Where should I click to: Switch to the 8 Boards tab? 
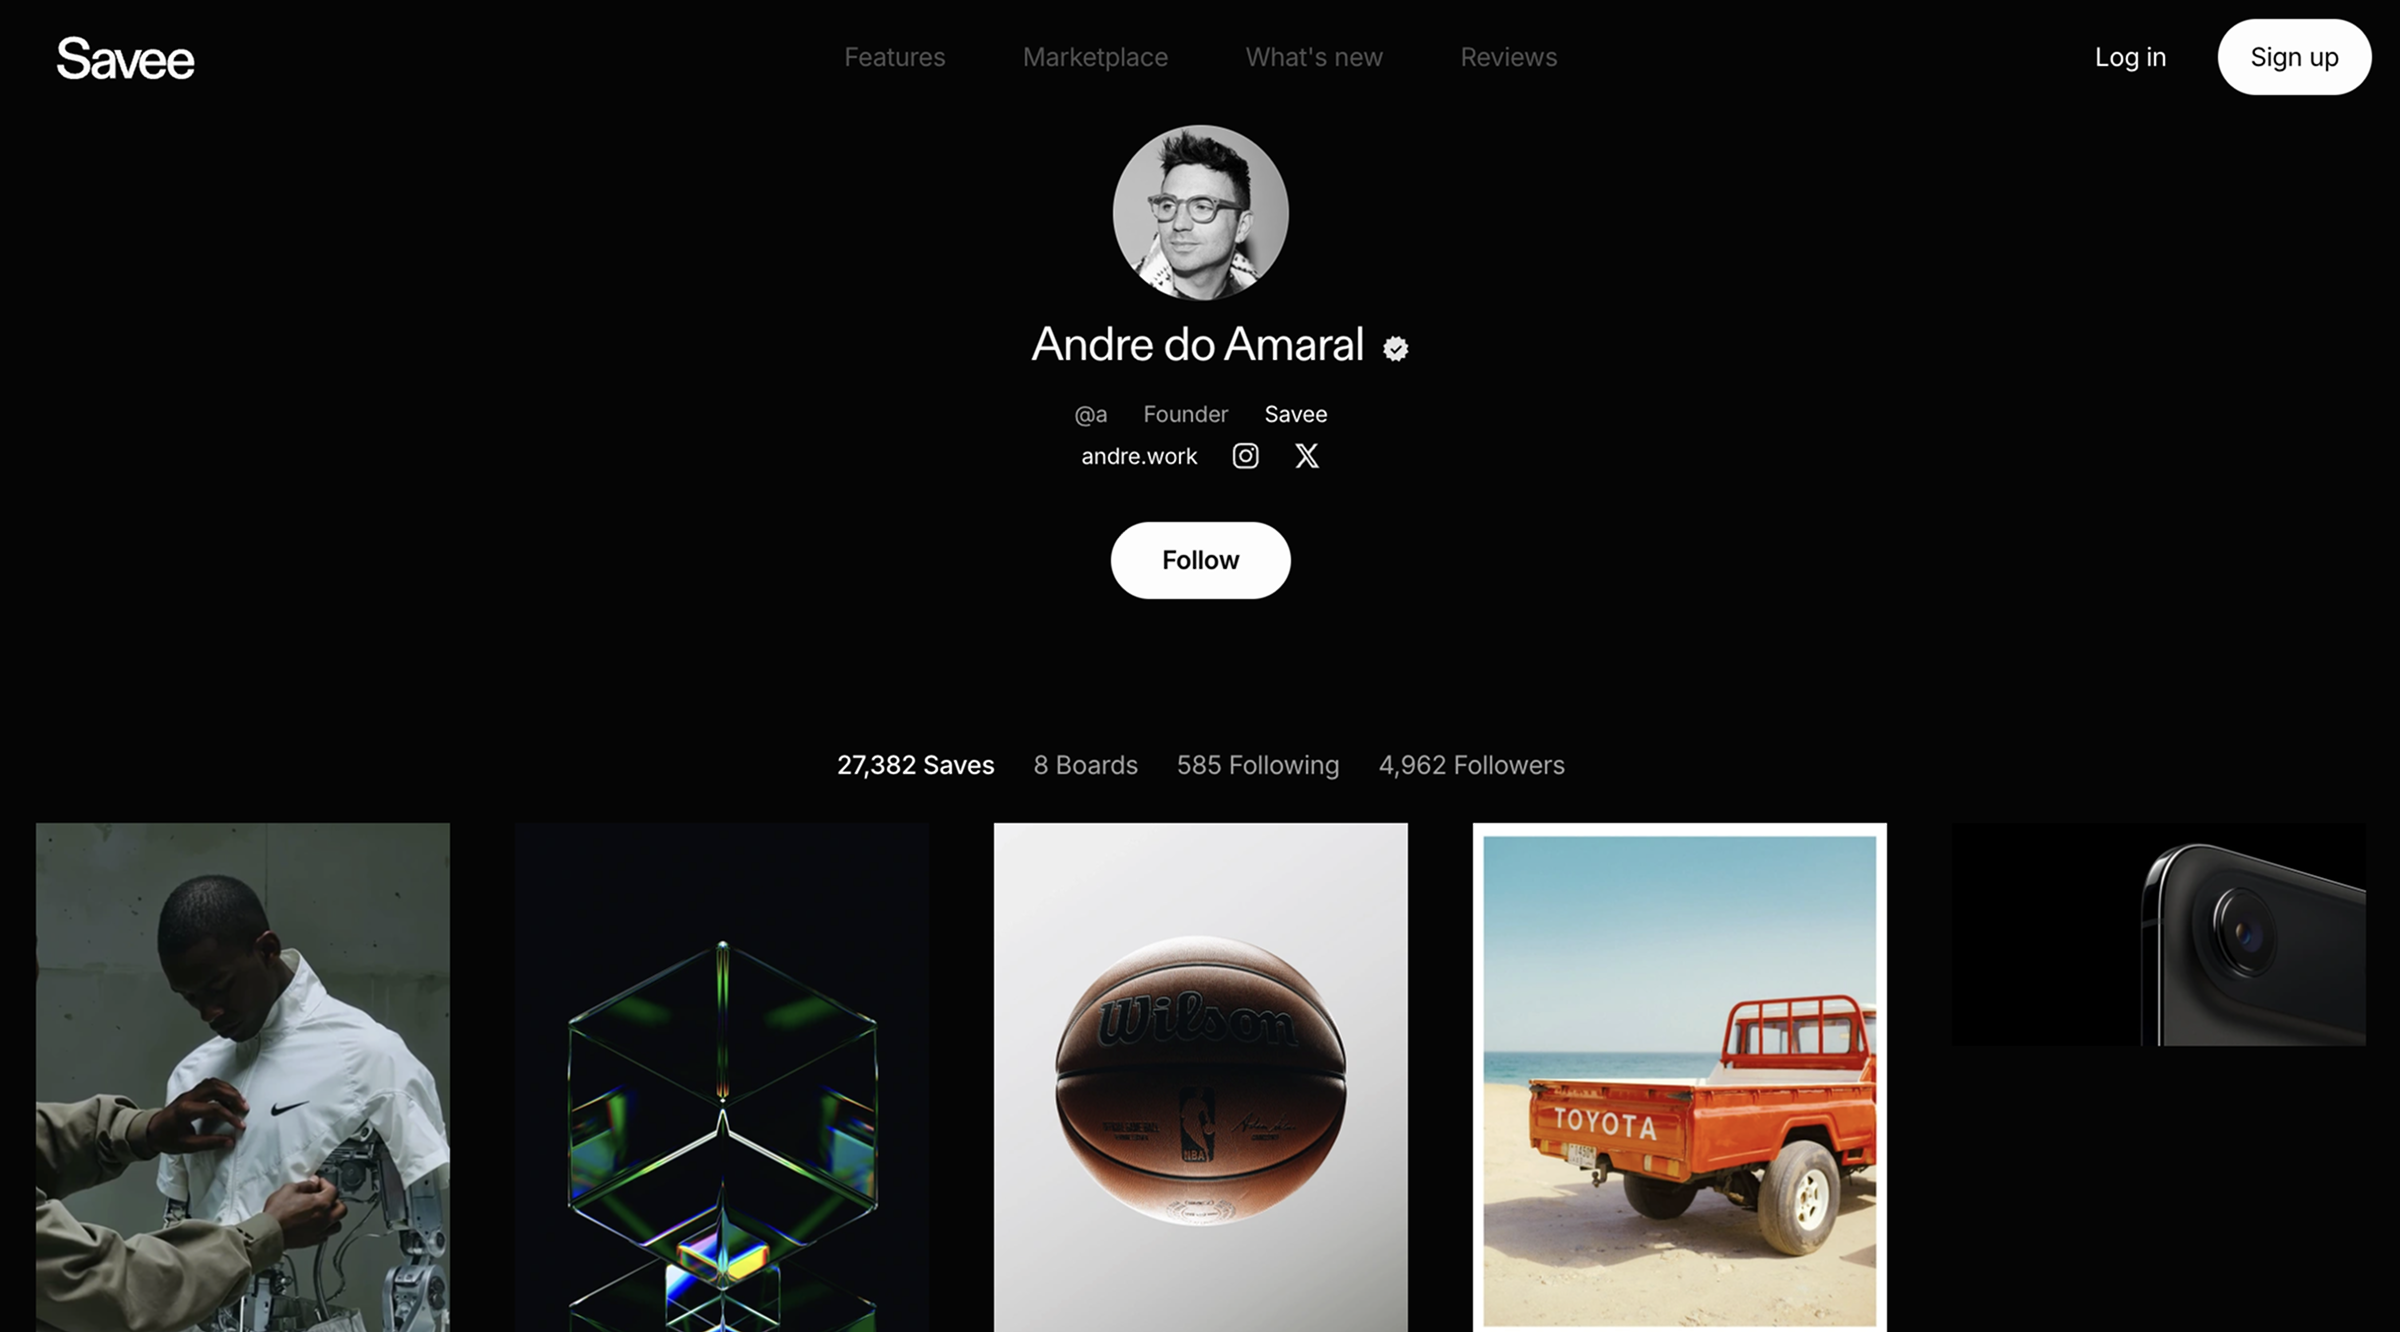tap(1085, 765)
